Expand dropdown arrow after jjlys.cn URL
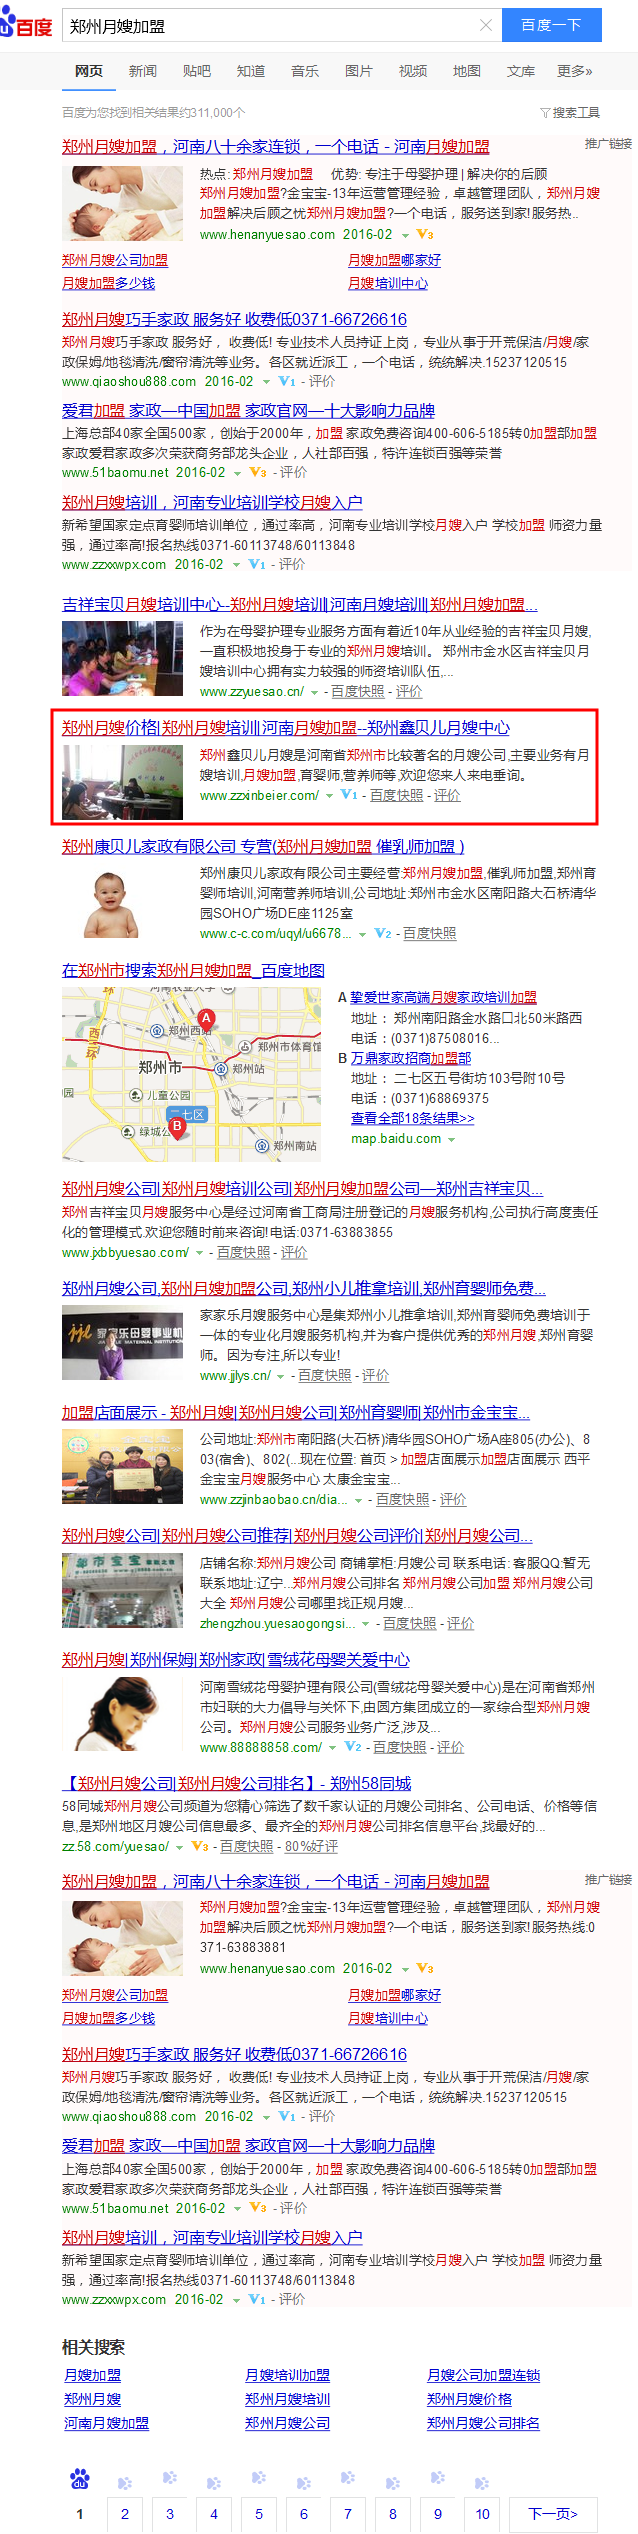 281,1377
